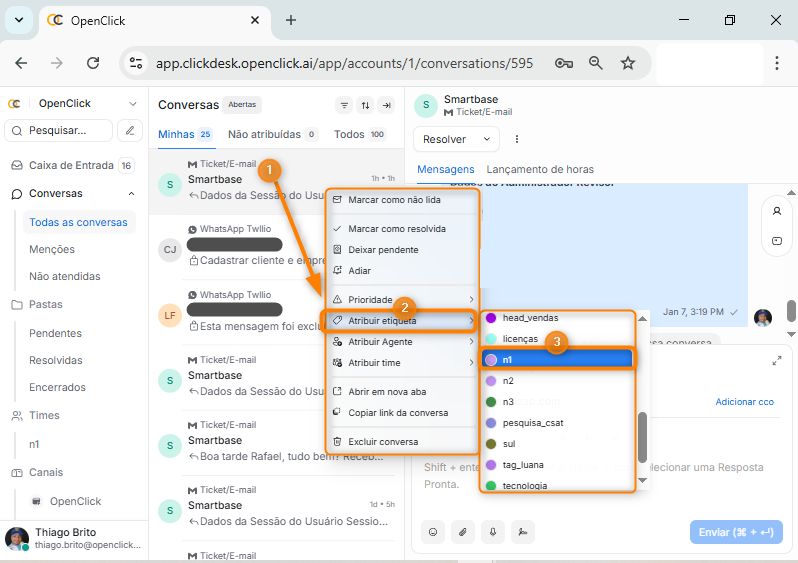Open the OpenClick account switcher dropdown
Image resolution: width=798 pixels, height=563 pixels.
tap(132, 104)
